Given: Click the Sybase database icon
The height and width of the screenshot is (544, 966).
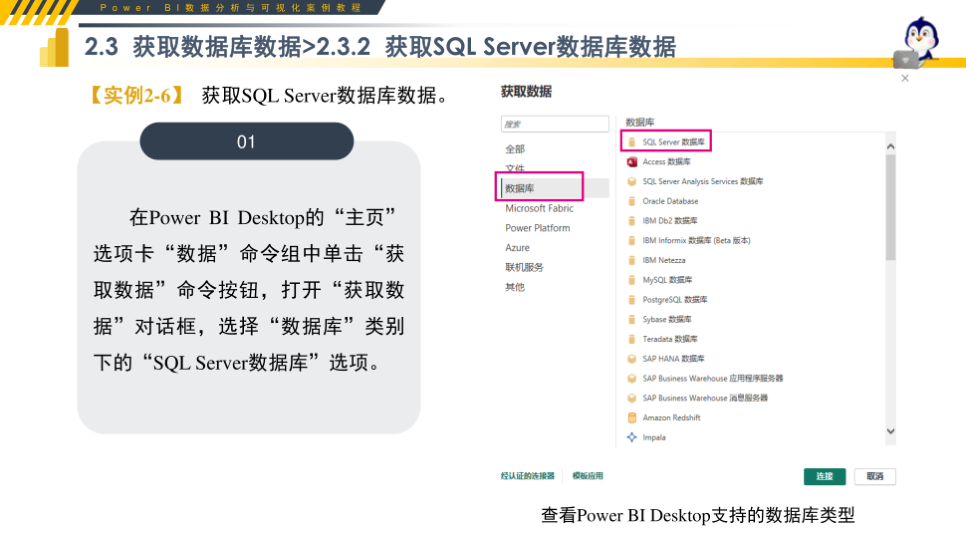Looking at the screenshot, I should click(631, 319).
